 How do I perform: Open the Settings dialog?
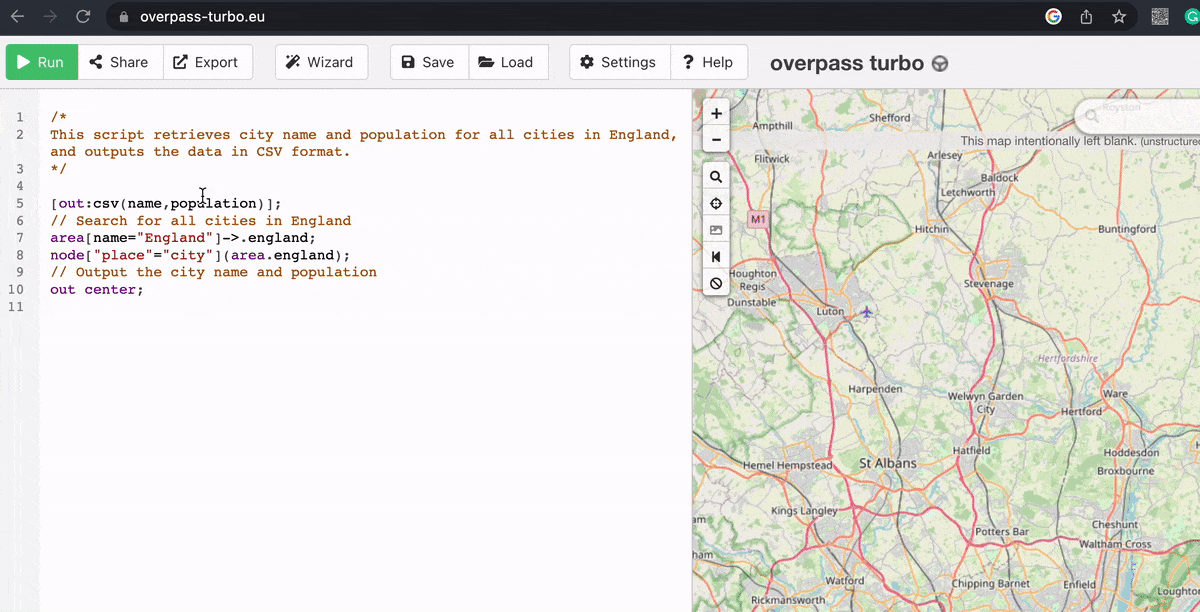point(618,62)
